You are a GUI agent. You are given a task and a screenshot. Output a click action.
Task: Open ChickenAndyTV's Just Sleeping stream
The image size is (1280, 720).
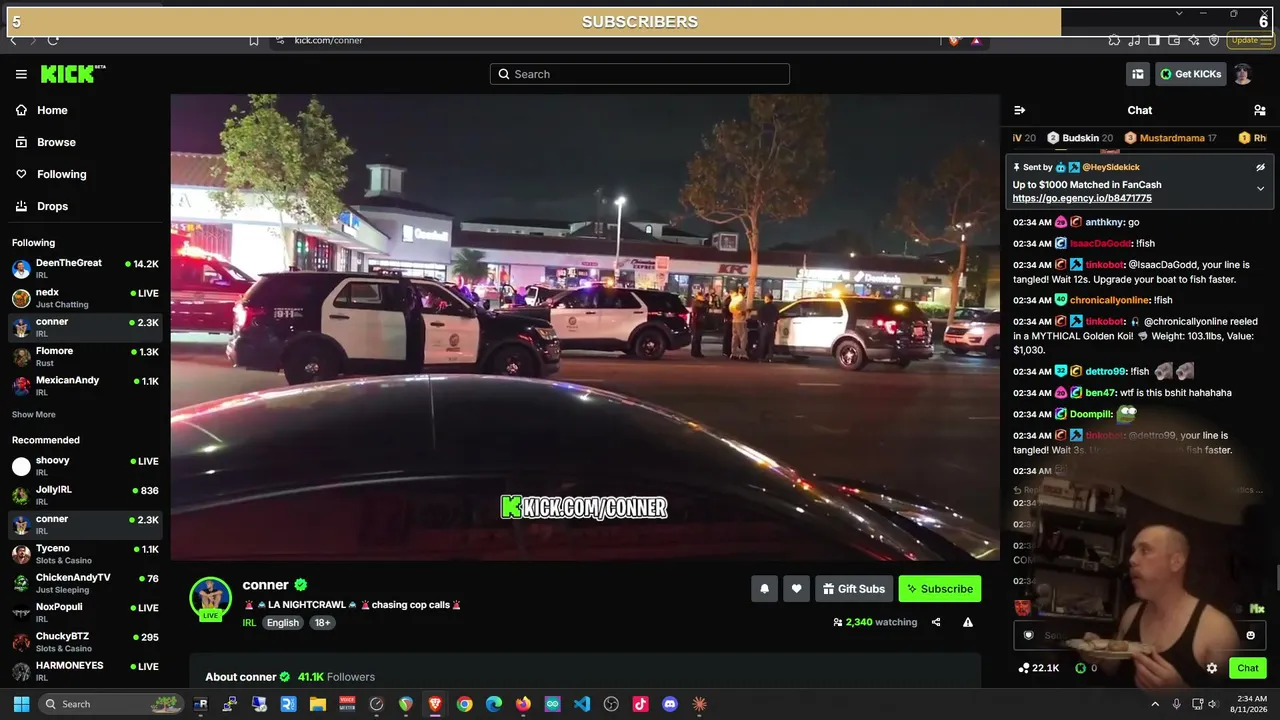coord(85,583)
